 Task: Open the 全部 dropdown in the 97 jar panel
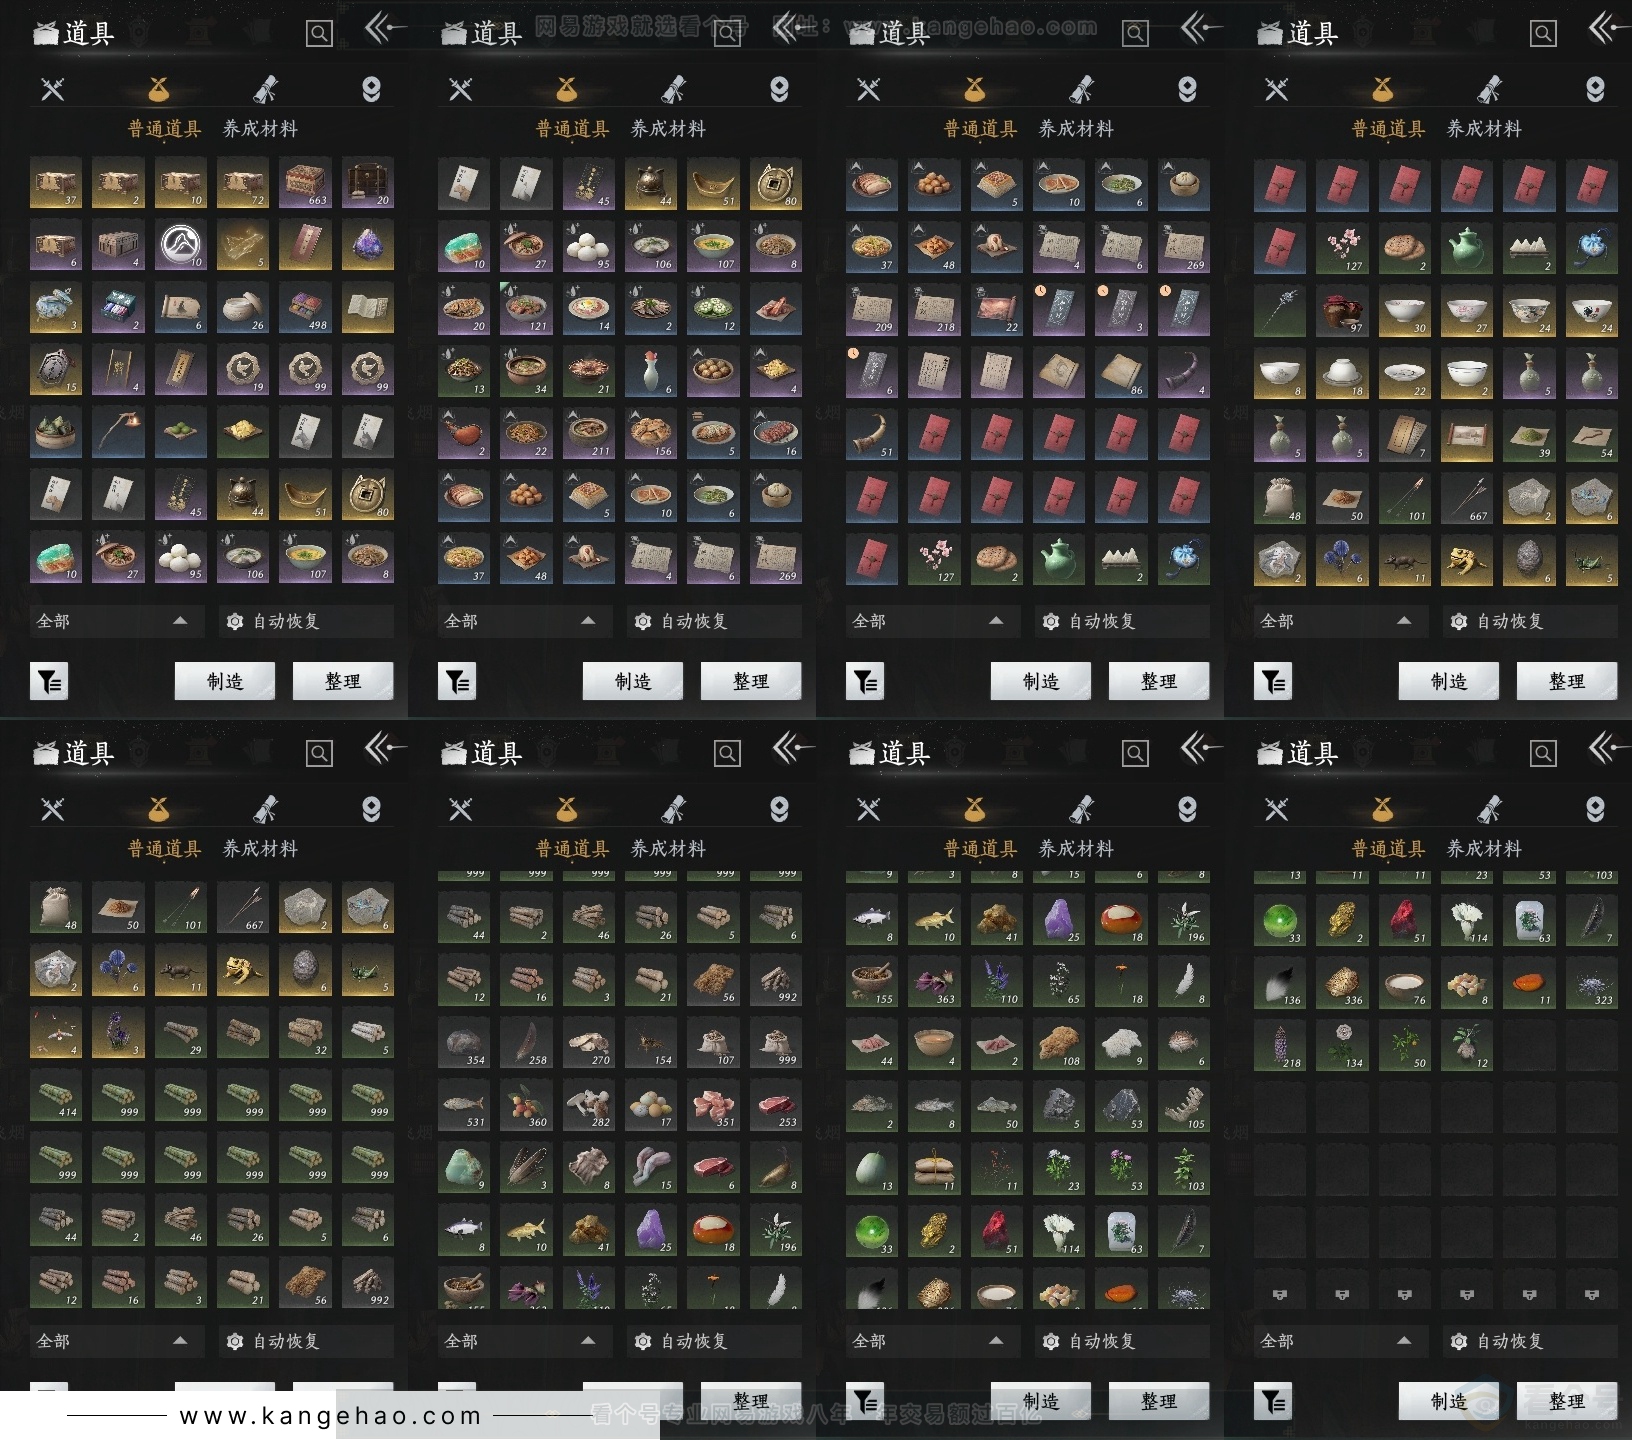click(1340, 621)
